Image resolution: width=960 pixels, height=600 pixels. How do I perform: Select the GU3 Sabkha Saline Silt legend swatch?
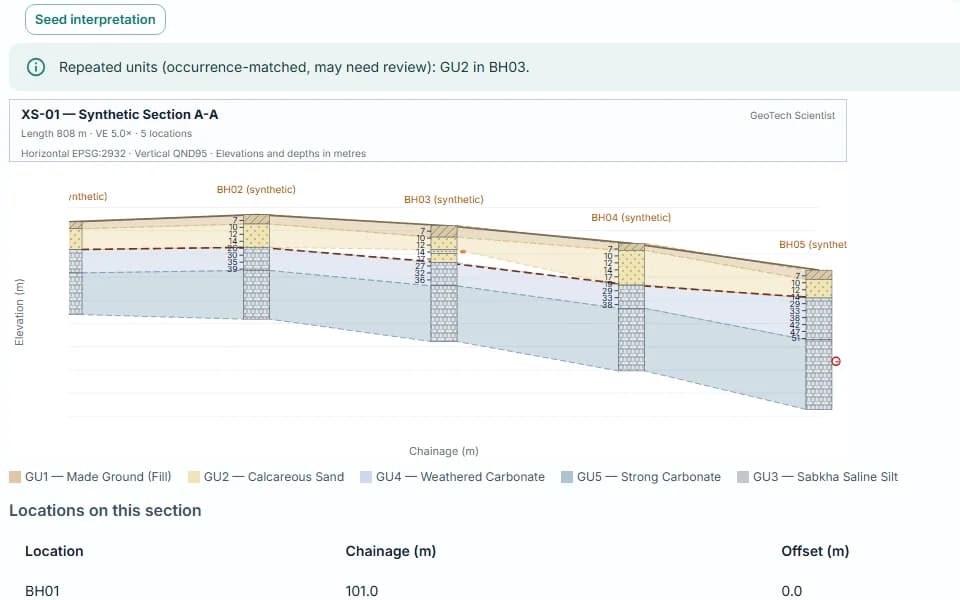pyautogui.click(x=743, y=477)
